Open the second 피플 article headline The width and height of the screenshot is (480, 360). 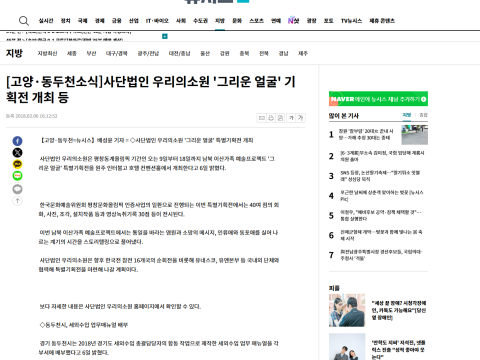point(399,349)
